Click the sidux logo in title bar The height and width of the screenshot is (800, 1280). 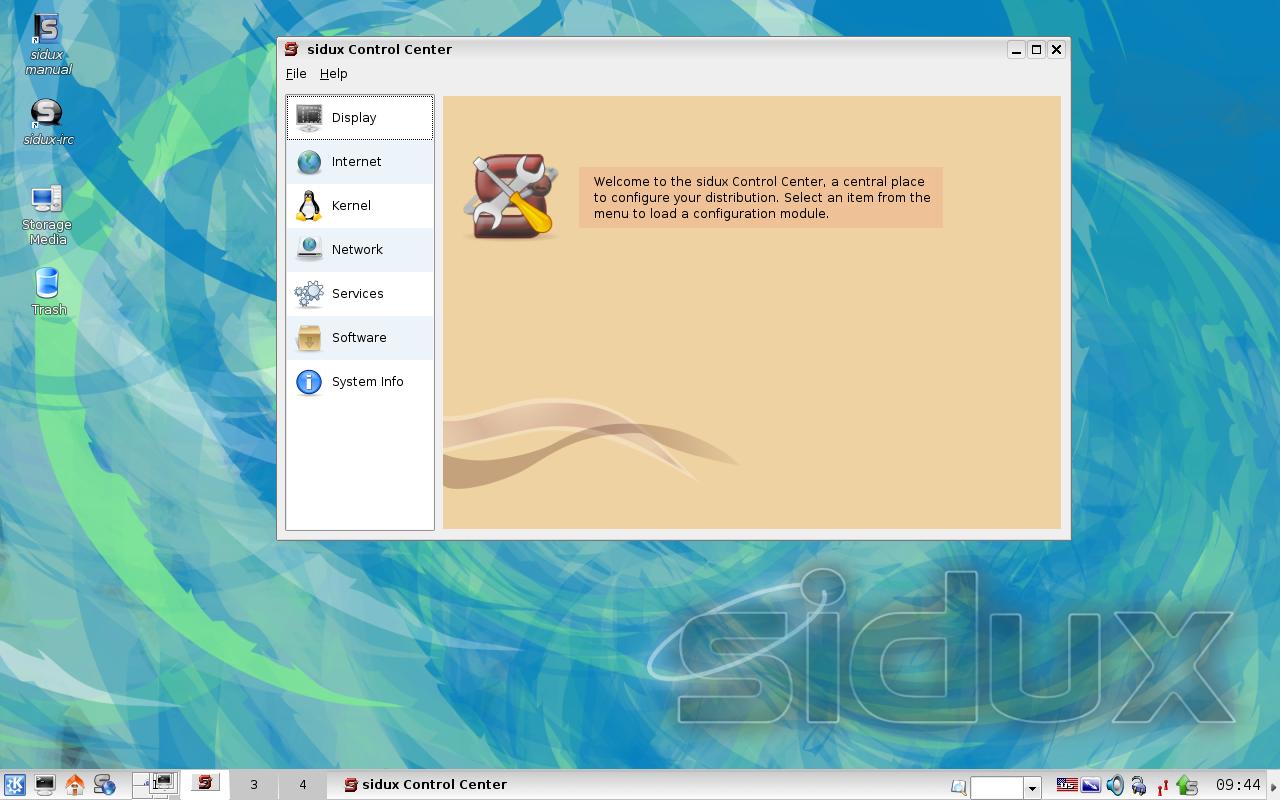coord(291,49)
